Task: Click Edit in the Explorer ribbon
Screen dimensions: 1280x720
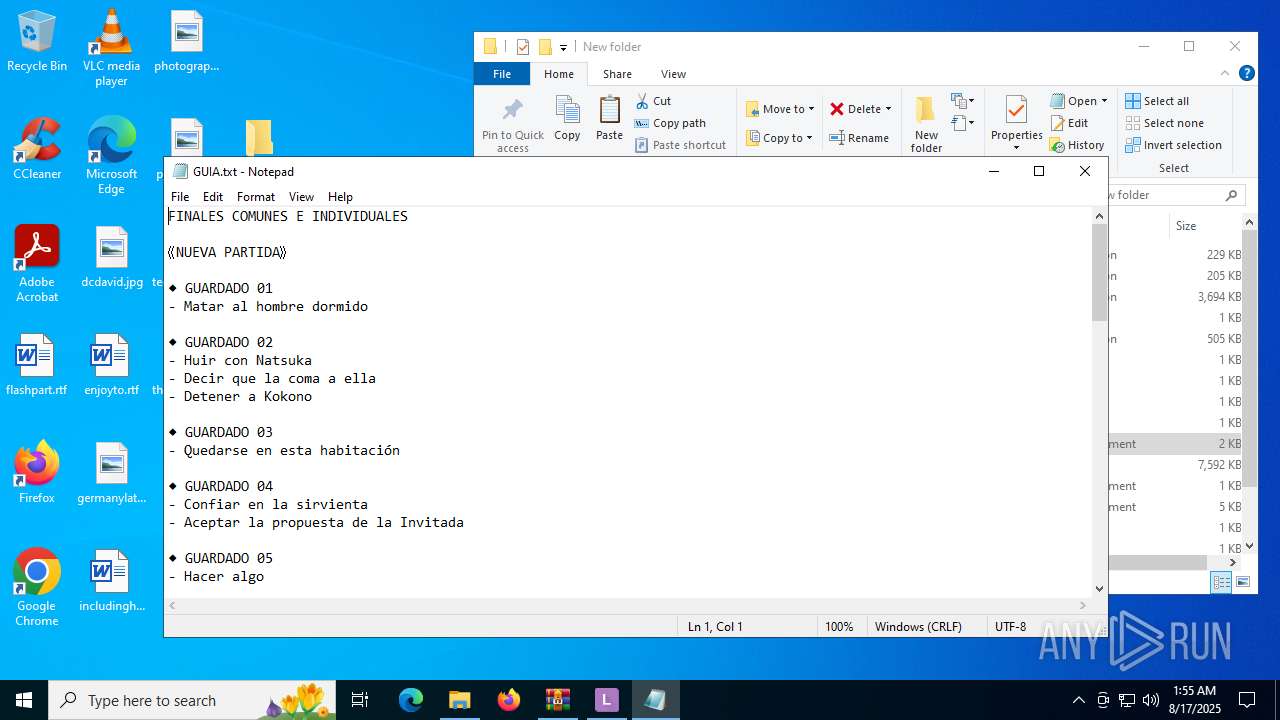Action: tap(1069, 123)
